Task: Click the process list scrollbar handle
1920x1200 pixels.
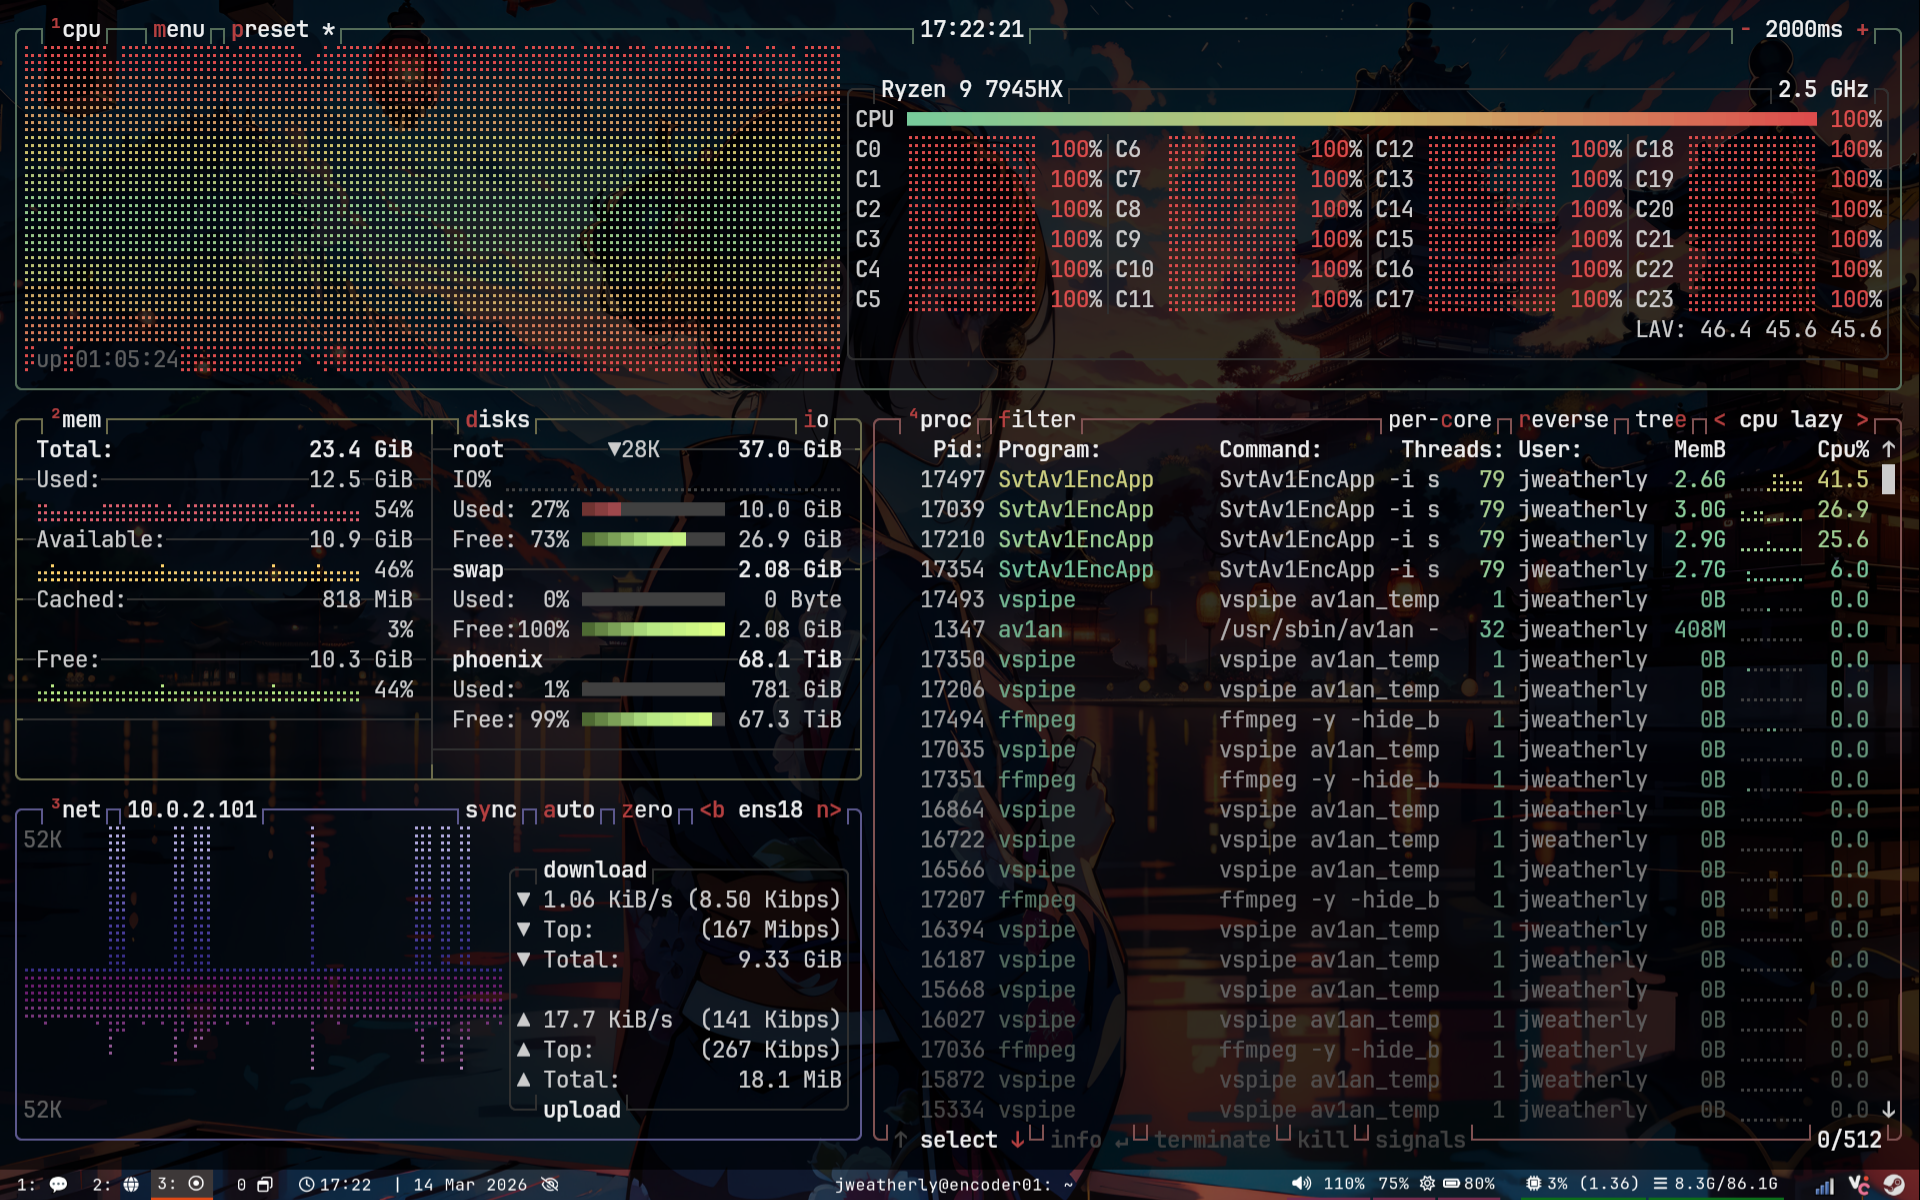Action: 1888,480
